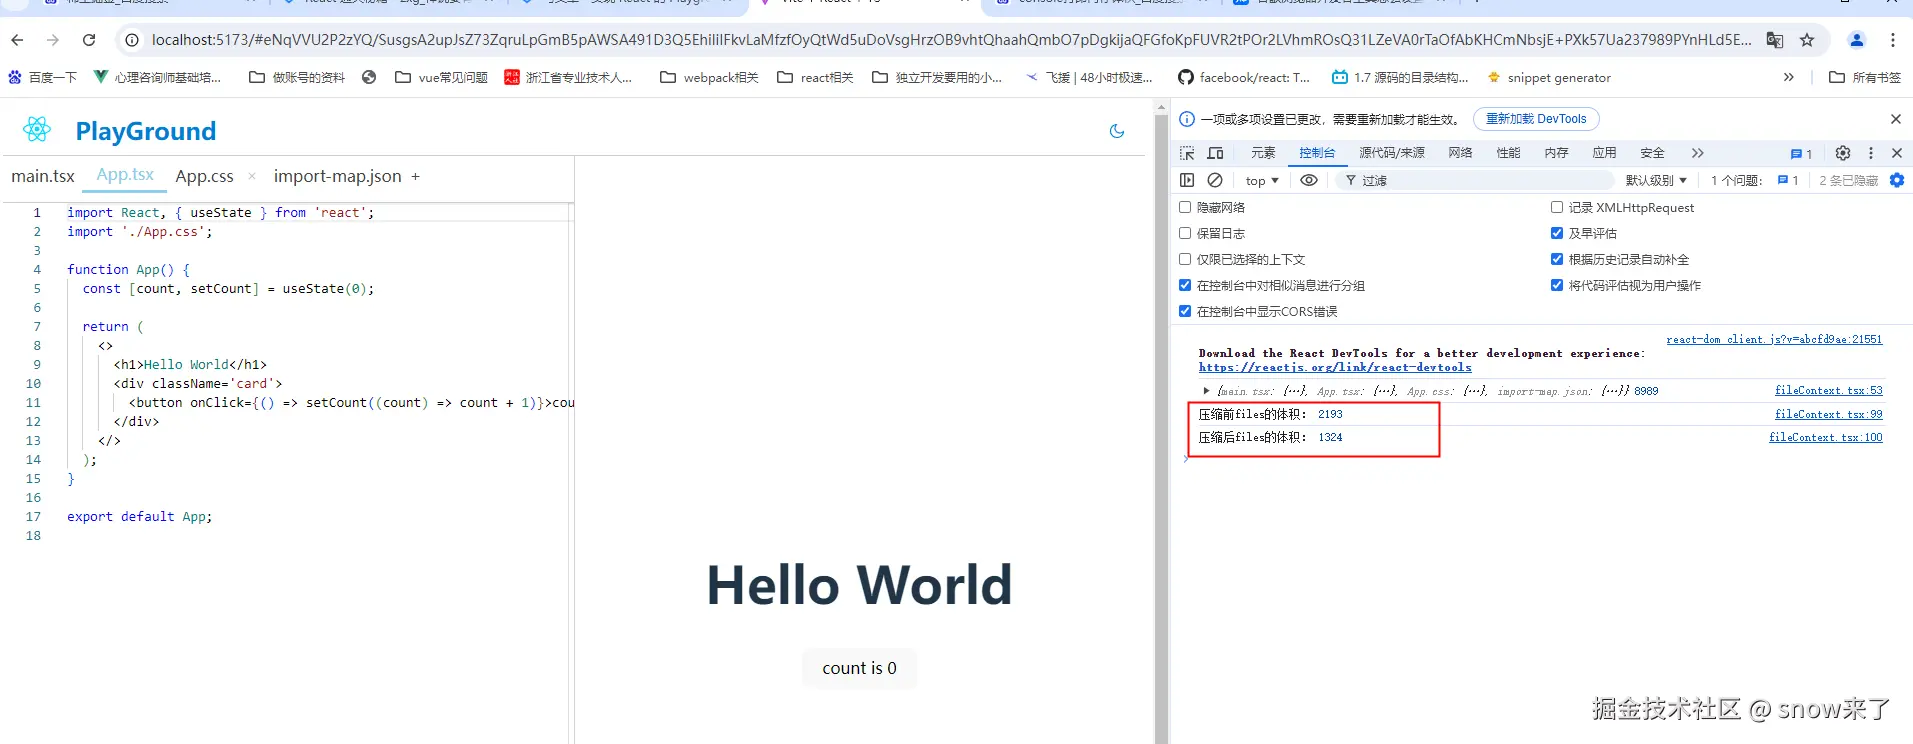Open the 性能 DevTools tab
Viewport: 1913px width, 744px height.
click(1508, 153)
